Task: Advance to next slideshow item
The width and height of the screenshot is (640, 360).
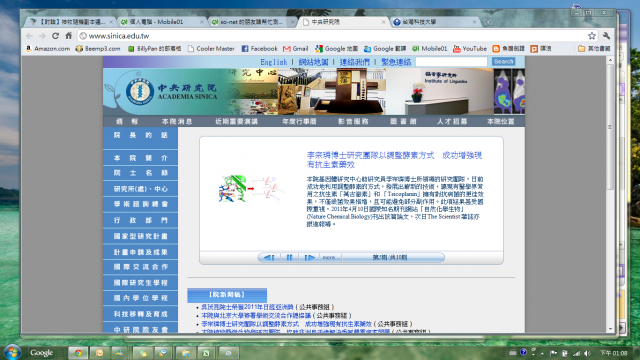Action: [x=309, y=258]
